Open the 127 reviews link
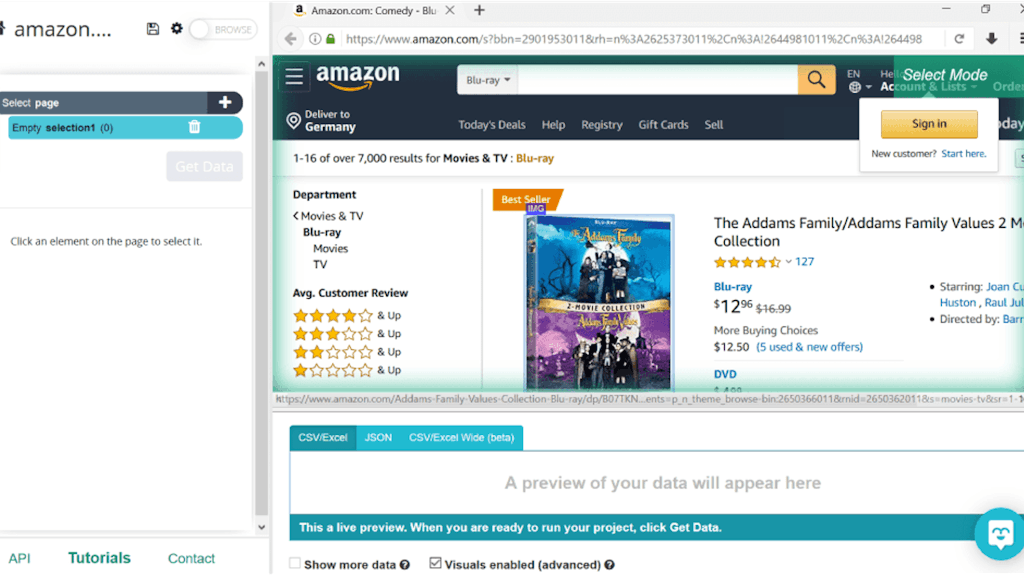This screenshot has width=1024, height=576. pyautogui.click(x=804, y=262)
